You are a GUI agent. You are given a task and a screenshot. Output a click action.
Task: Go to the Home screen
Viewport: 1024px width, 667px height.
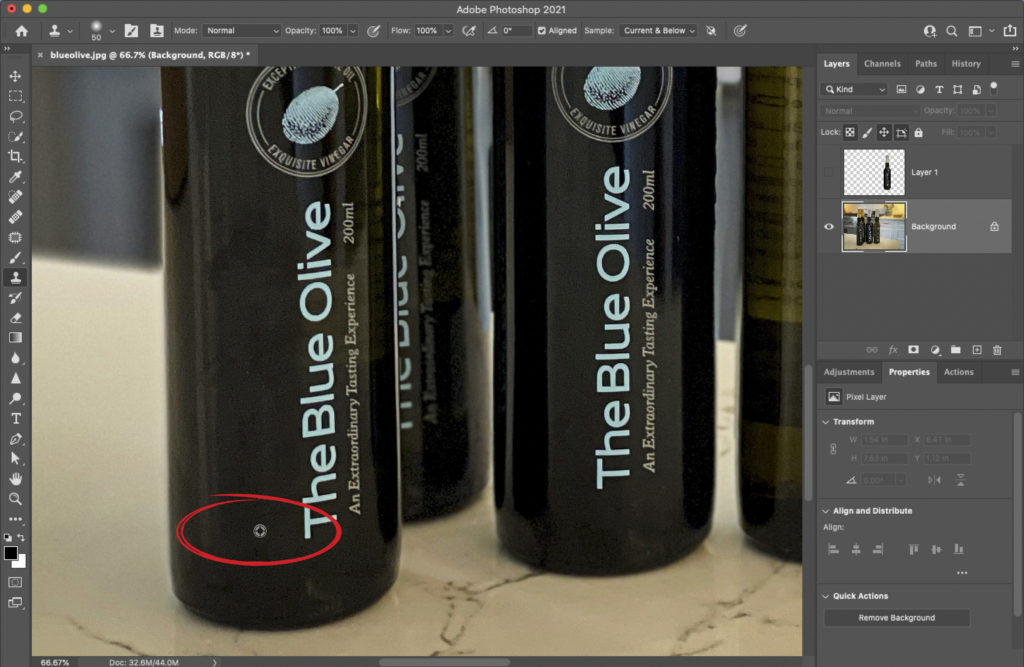(22, 31)
